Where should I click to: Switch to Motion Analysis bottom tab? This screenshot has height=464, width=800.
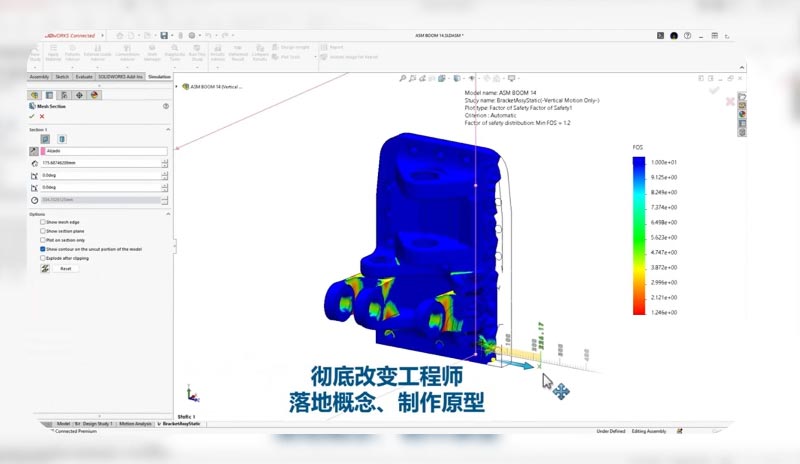click(135, 424)
